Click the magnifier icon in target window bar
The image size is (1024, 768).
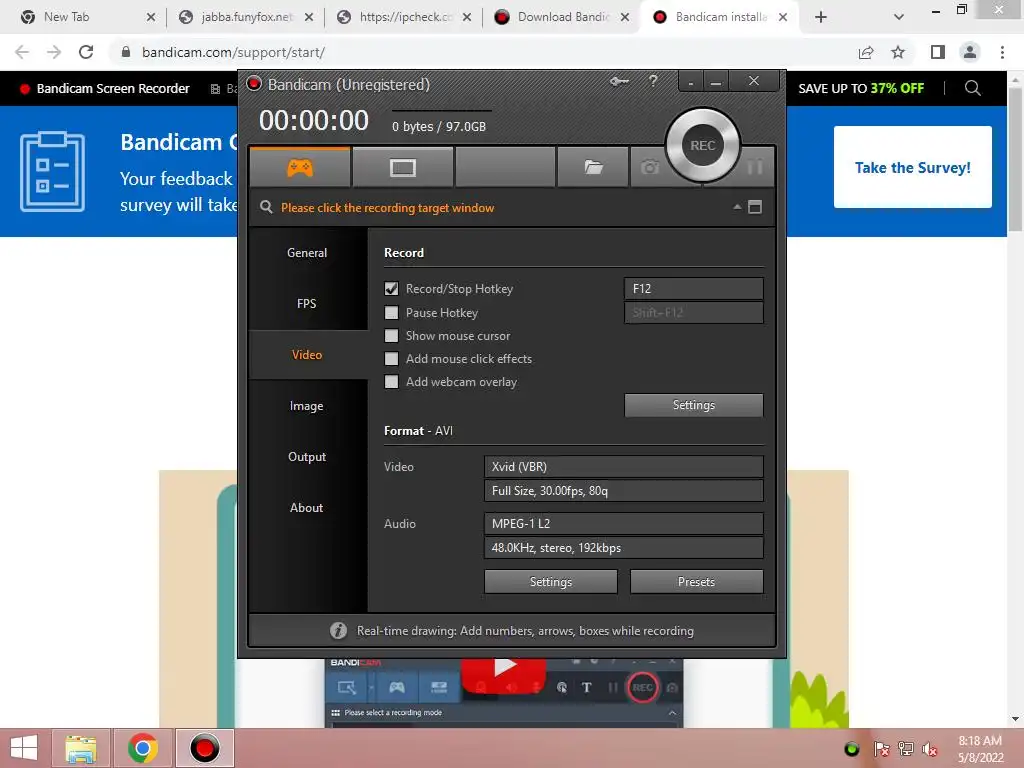click(266, 207)
